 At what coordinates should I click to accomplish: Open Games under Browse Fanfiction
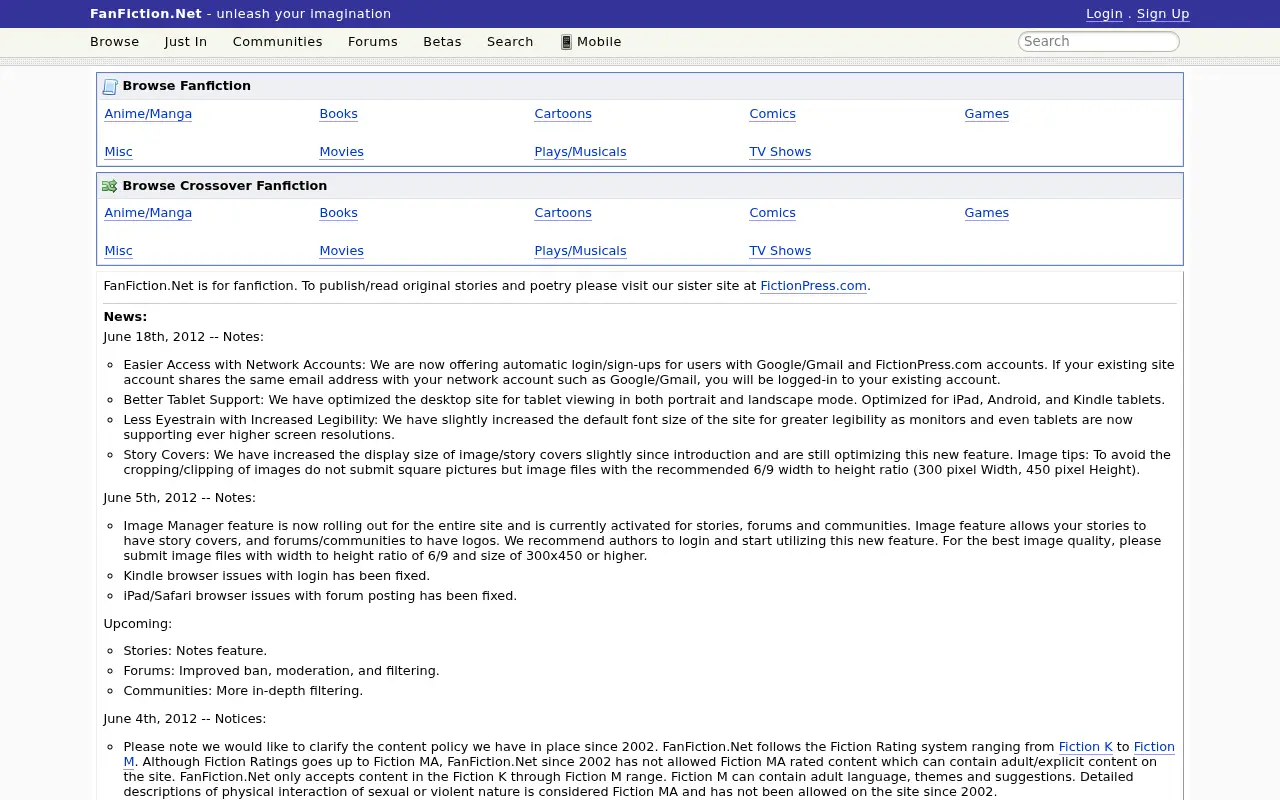tap(987, 114)
